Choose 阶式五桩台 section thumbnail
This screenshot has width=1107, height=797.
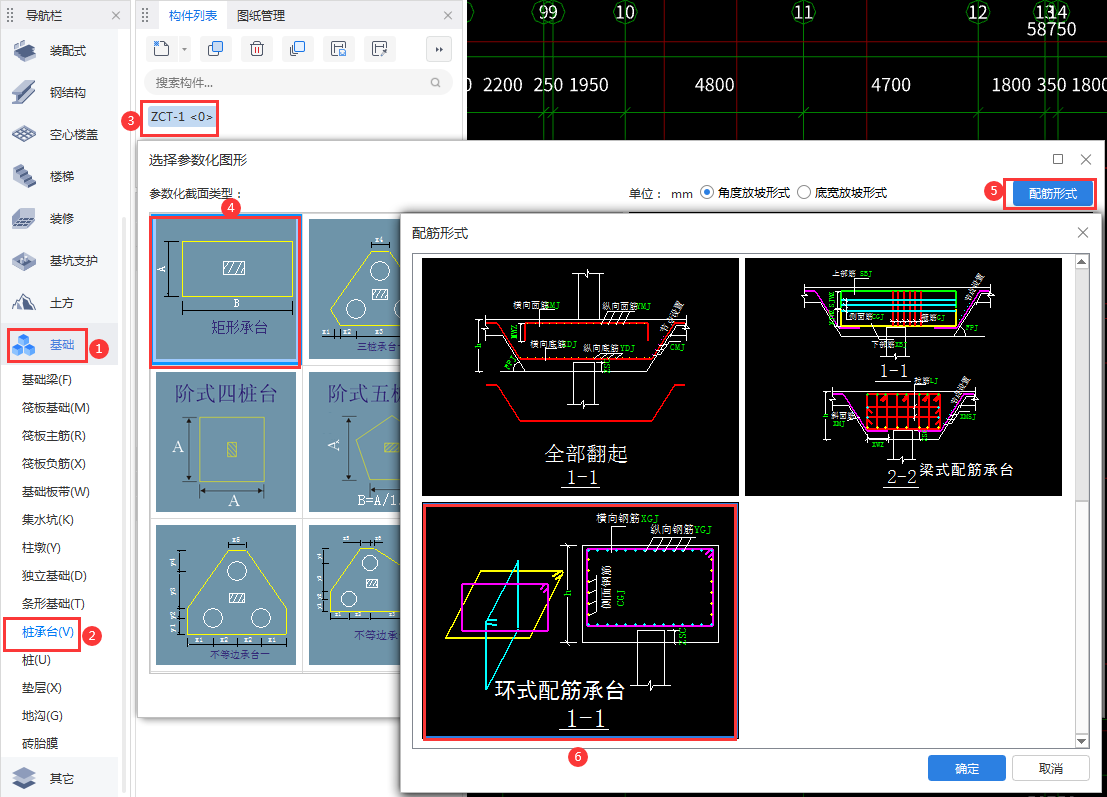(354, 442)
